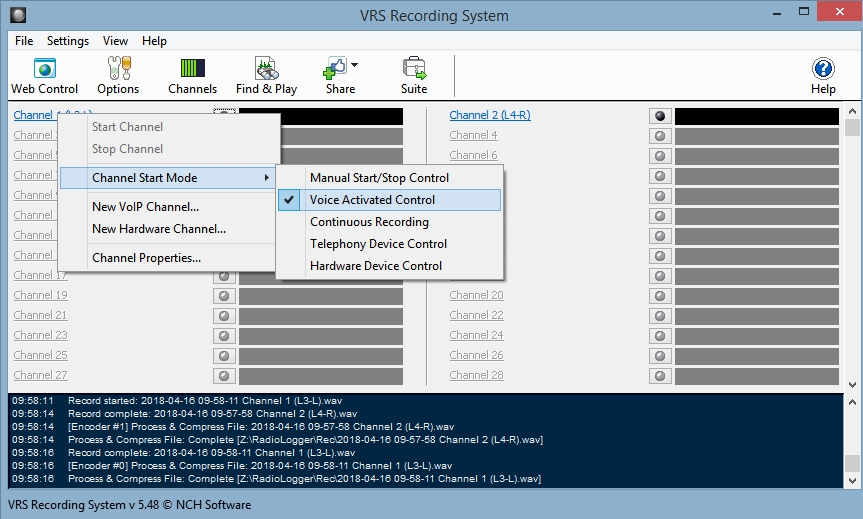Select Hardware Device Control mode
The image size is (863, 519).
point(390,266)
